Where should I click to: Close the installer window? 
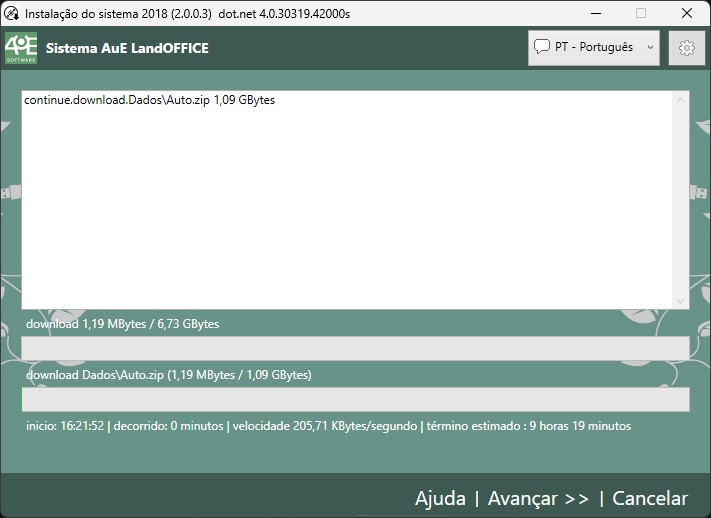(687, 14)
